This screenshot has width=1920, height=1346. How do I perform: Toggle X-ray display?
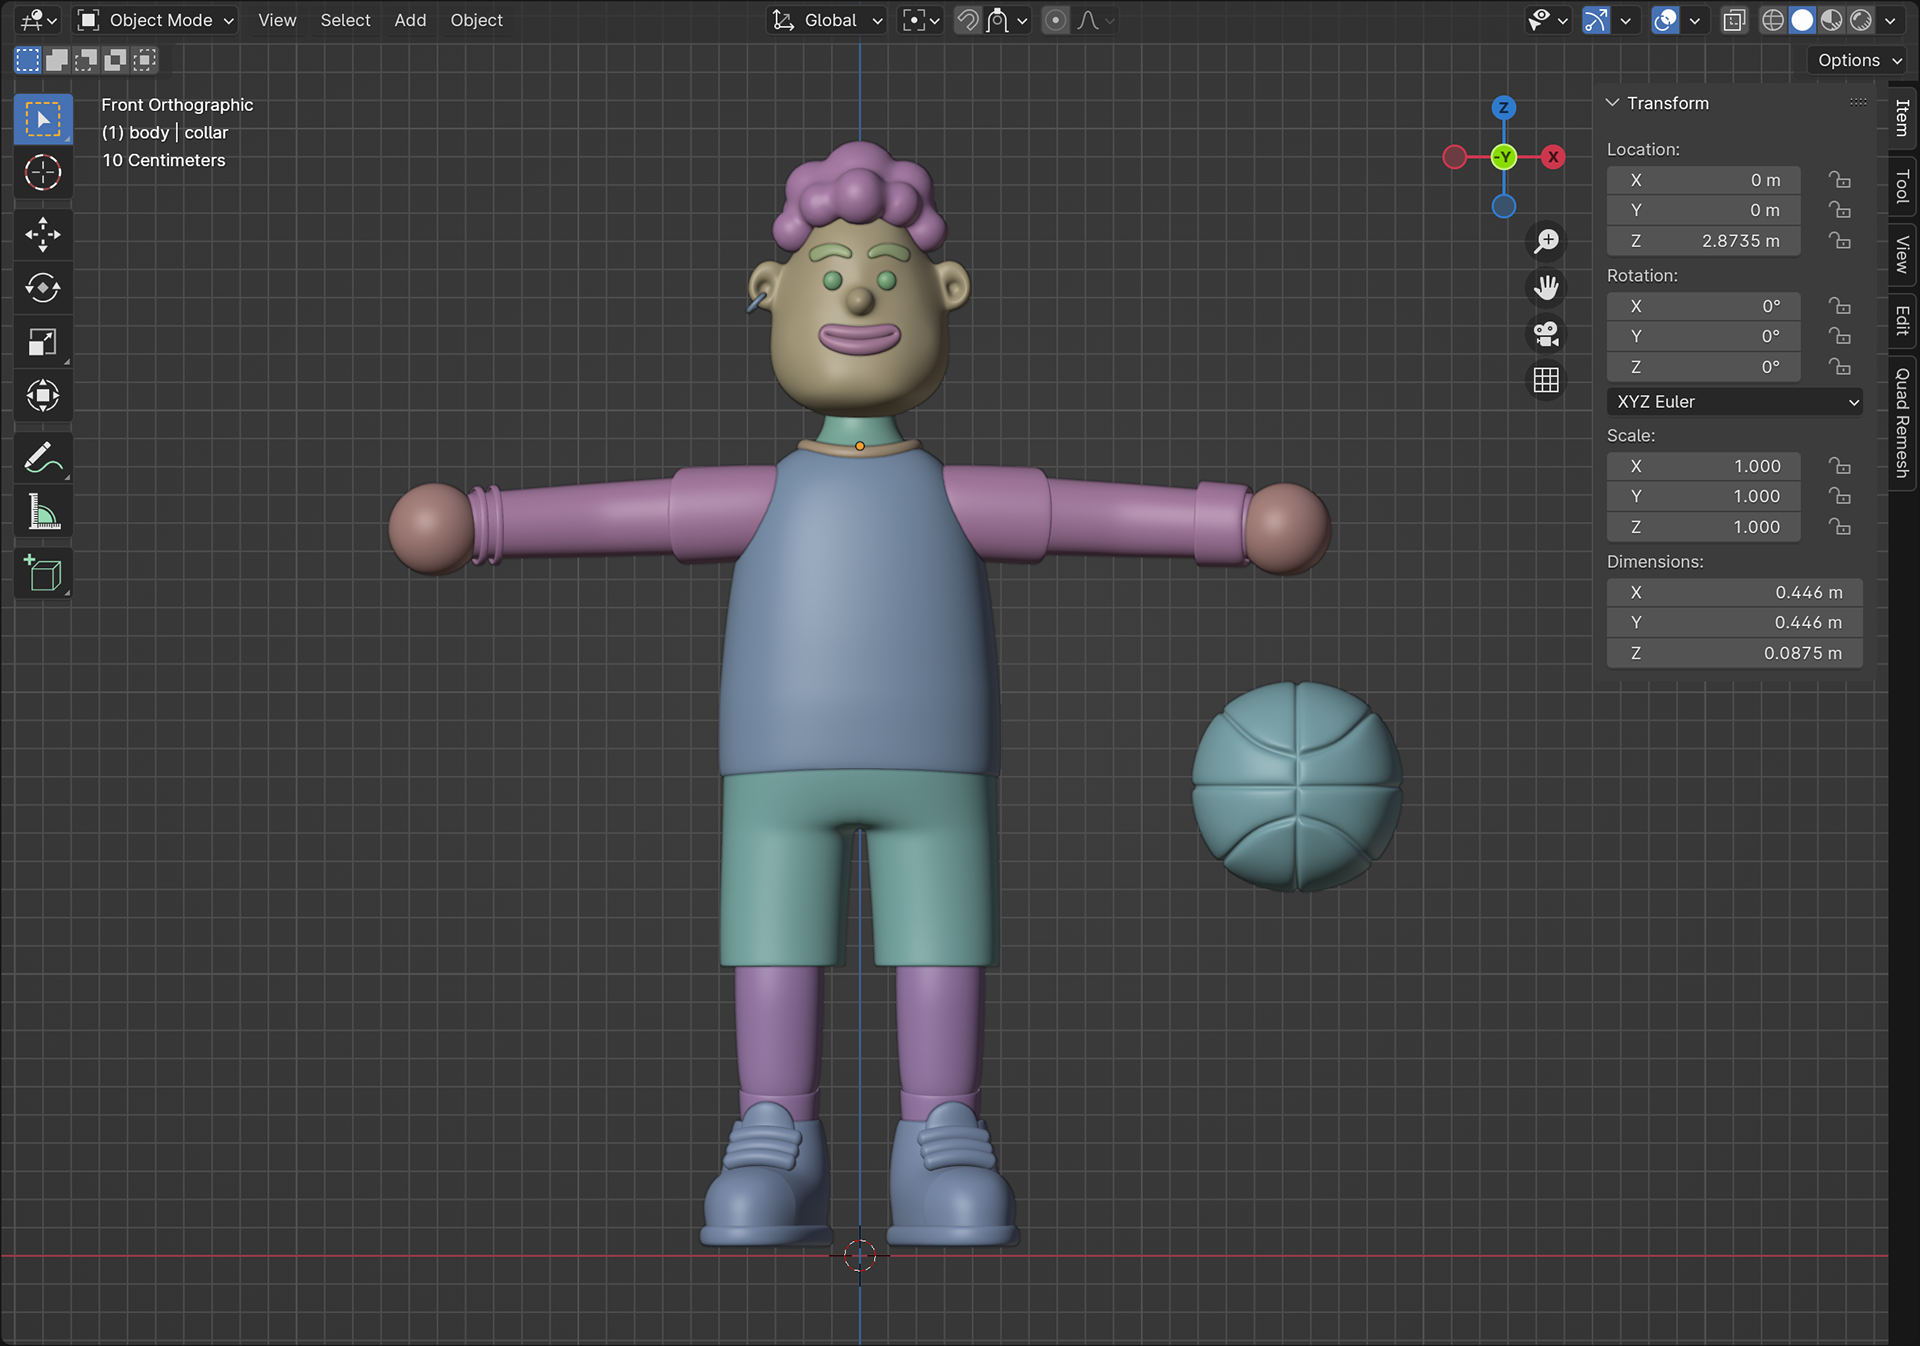click(x=1733, y=20)
